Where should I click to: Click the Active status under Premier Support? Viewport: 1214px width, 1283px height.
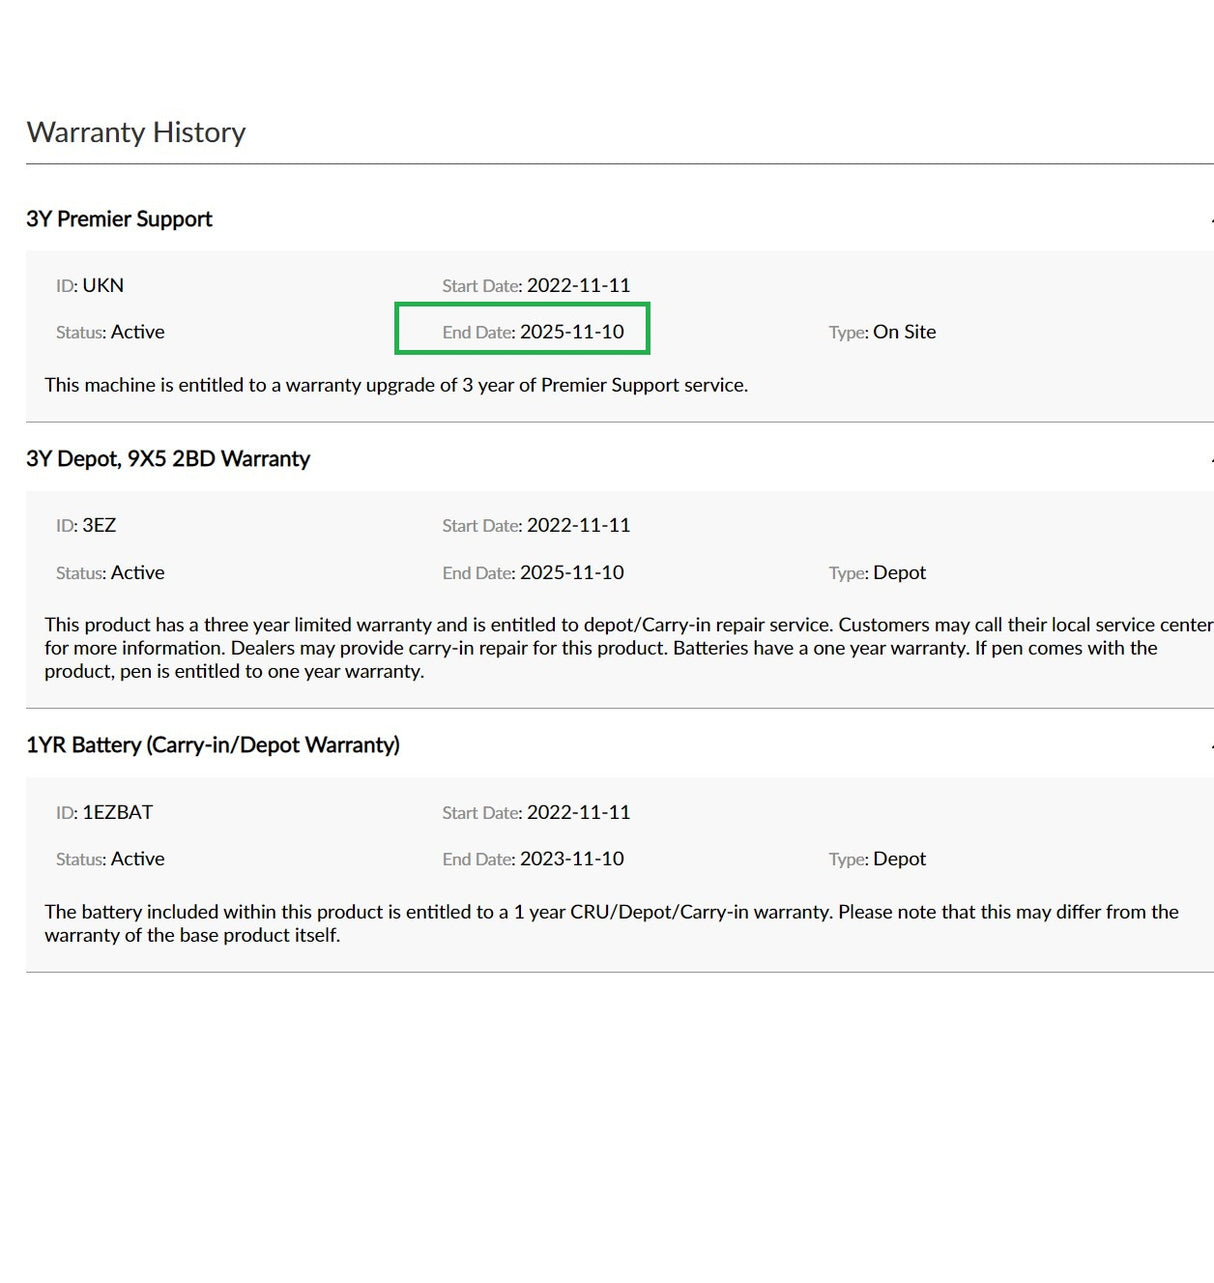tap(137, 332)
